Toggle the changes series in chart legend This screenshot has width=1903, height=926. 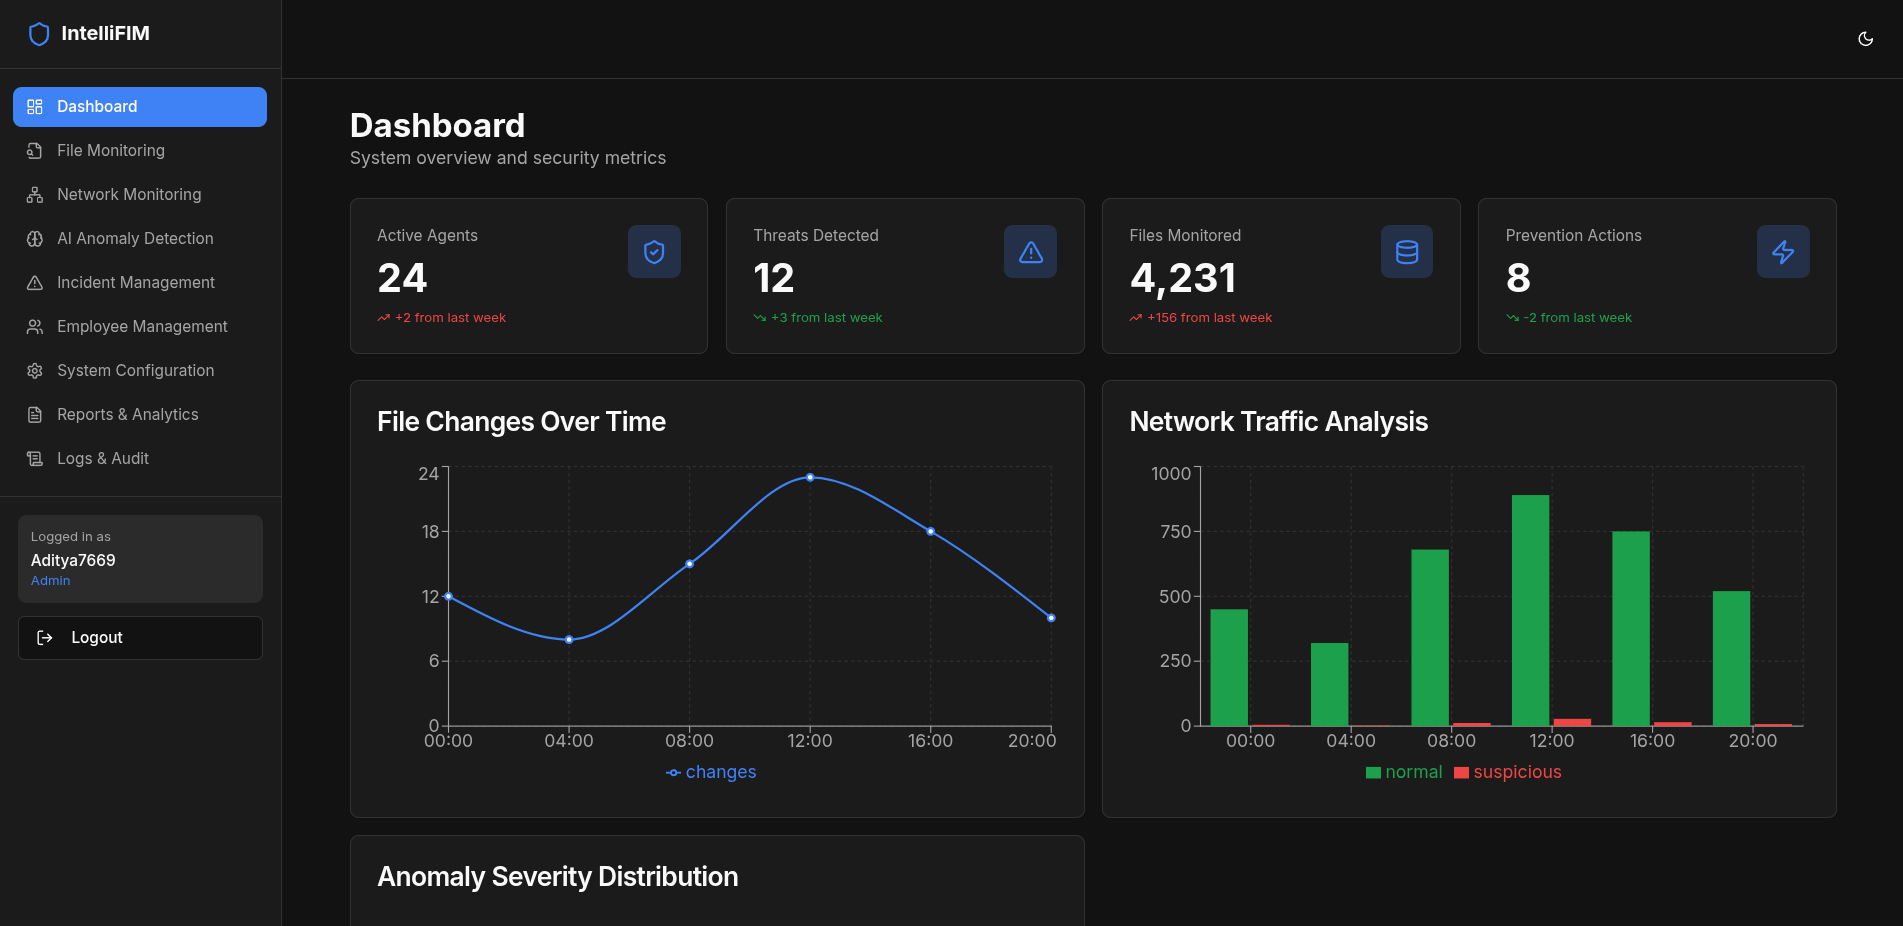(x=711, y=772)
